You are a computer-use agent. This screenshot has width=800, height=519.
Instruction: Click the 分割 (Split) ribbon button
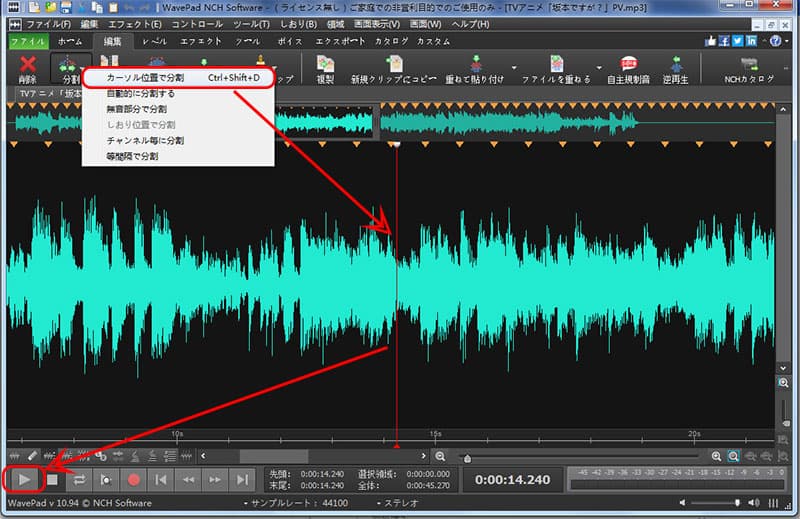pyautogui.click(x=68, y=69)
